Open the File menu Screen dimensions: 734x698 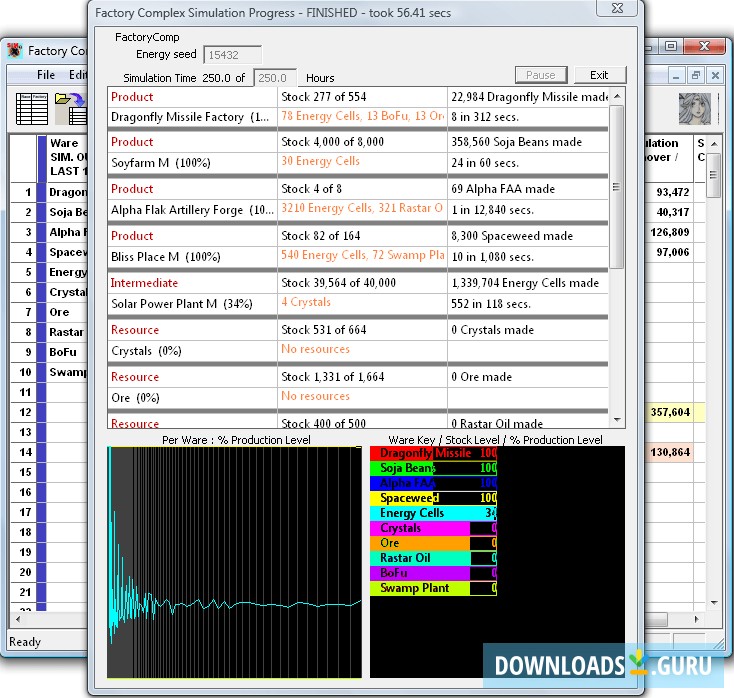tap(46, 75)
